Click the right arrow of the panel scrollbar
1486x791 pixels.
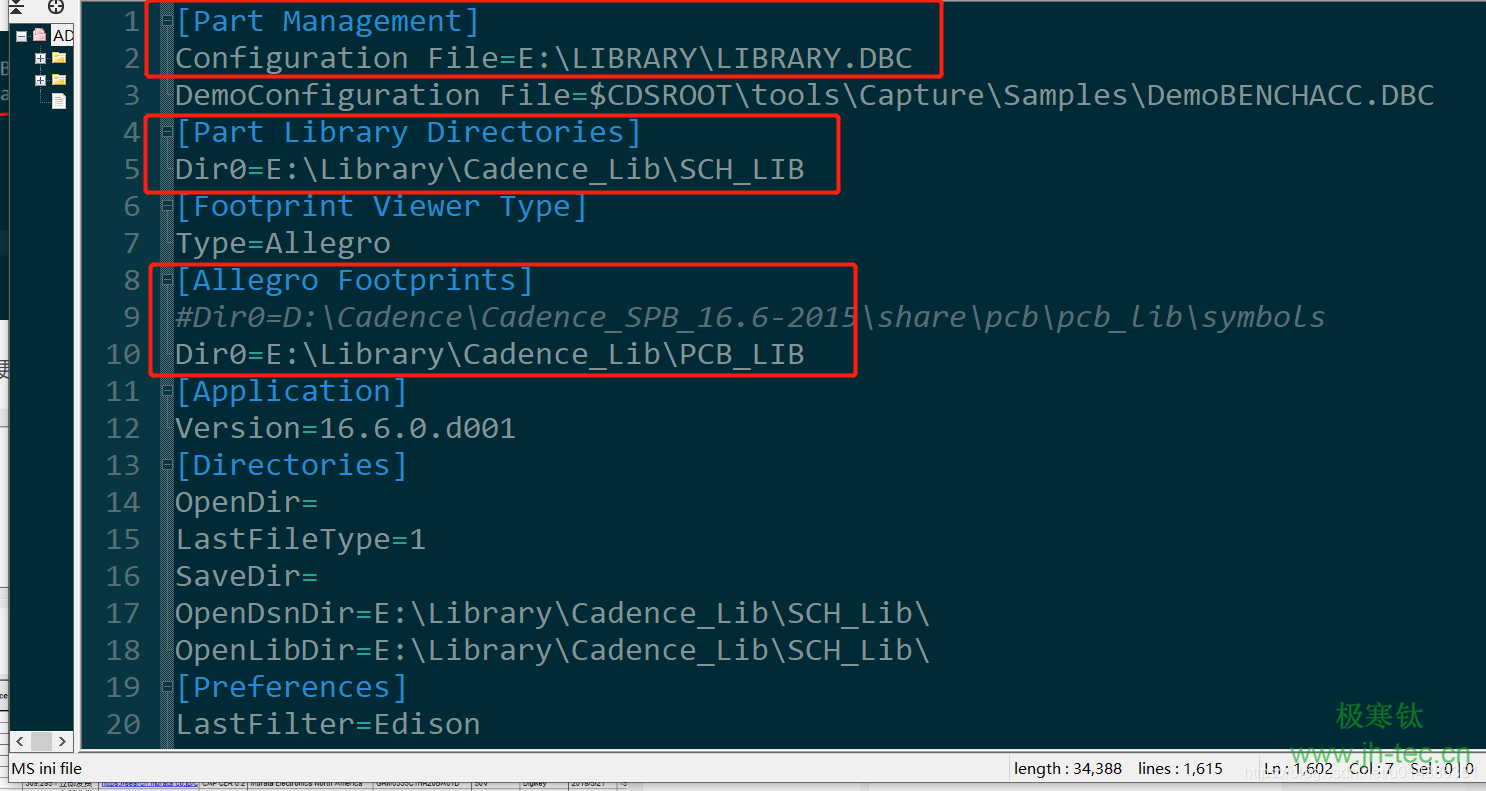[x=62, y=742]
